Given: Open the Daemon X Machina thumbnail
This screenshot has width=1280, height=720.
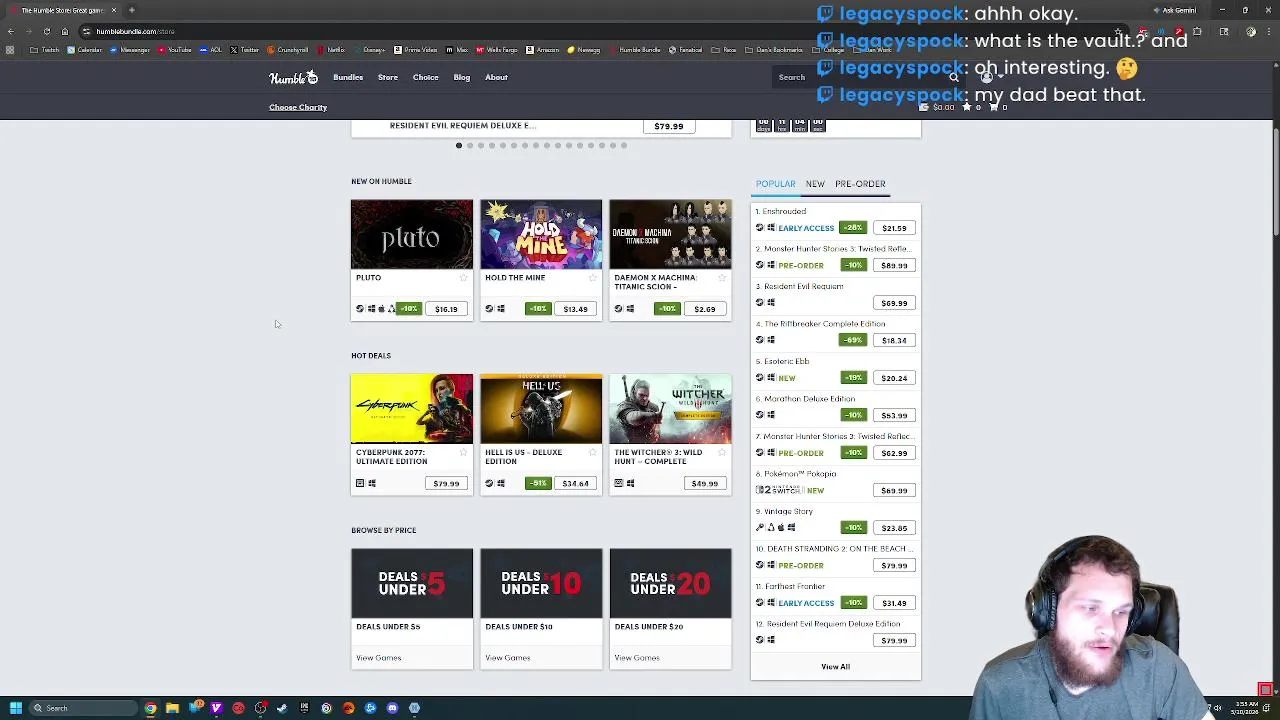Looking at the screenshot, I should [670, 235].
